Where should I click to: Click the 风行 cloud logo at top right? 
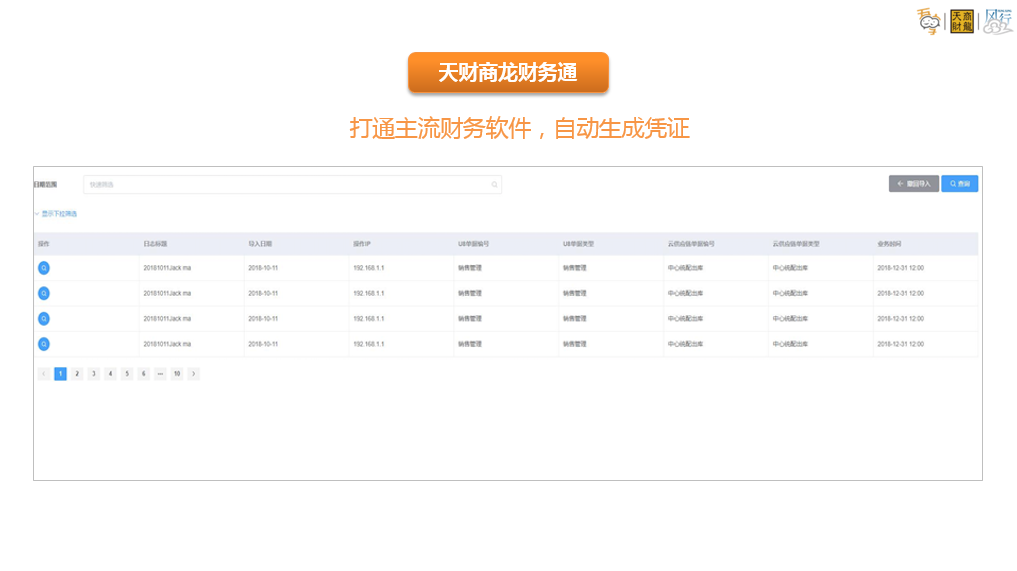998,21
